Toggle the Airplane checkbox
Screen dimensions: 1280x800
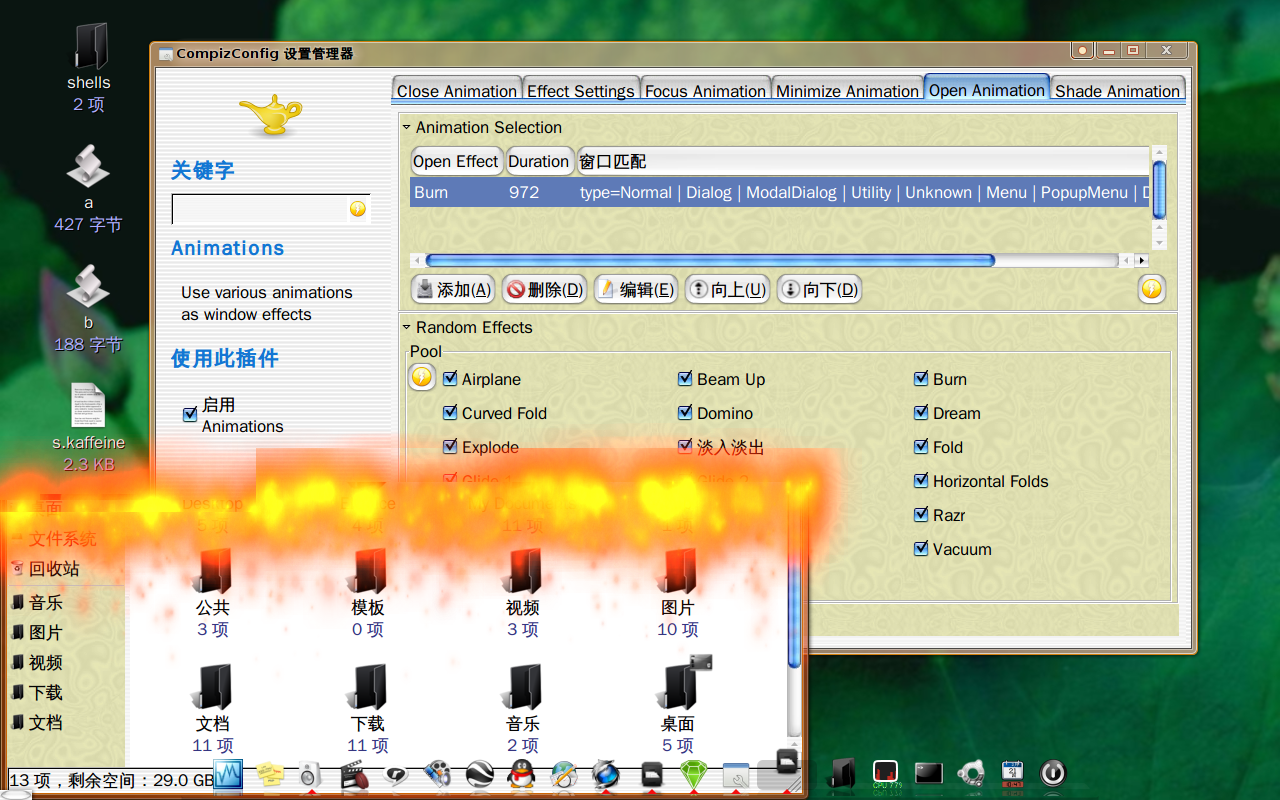pyautogui.click(x=450, y=379)
